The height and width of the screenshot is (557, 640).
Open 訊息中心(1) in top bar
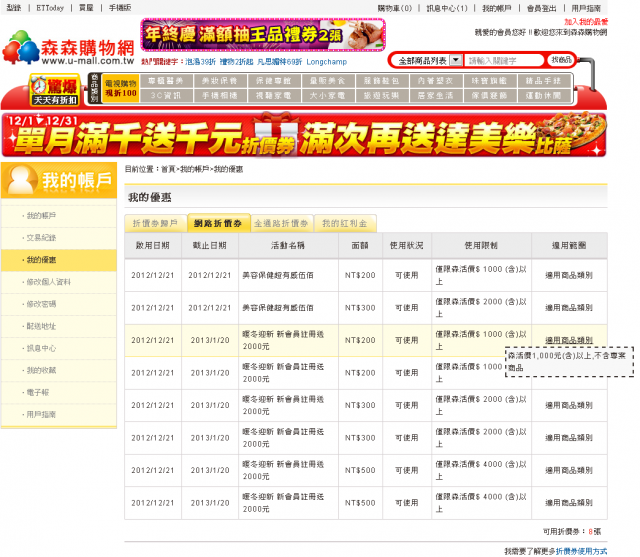(447, 8)
